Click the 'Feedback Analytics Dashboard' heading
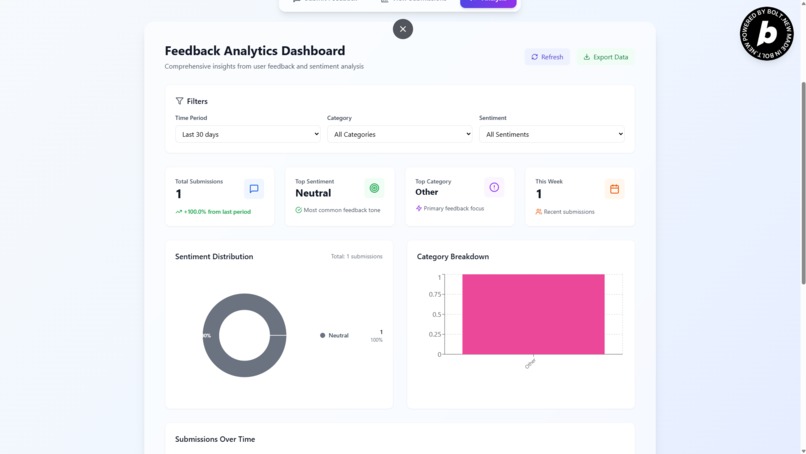The image size is (806, 454). (x=255, y=51)
